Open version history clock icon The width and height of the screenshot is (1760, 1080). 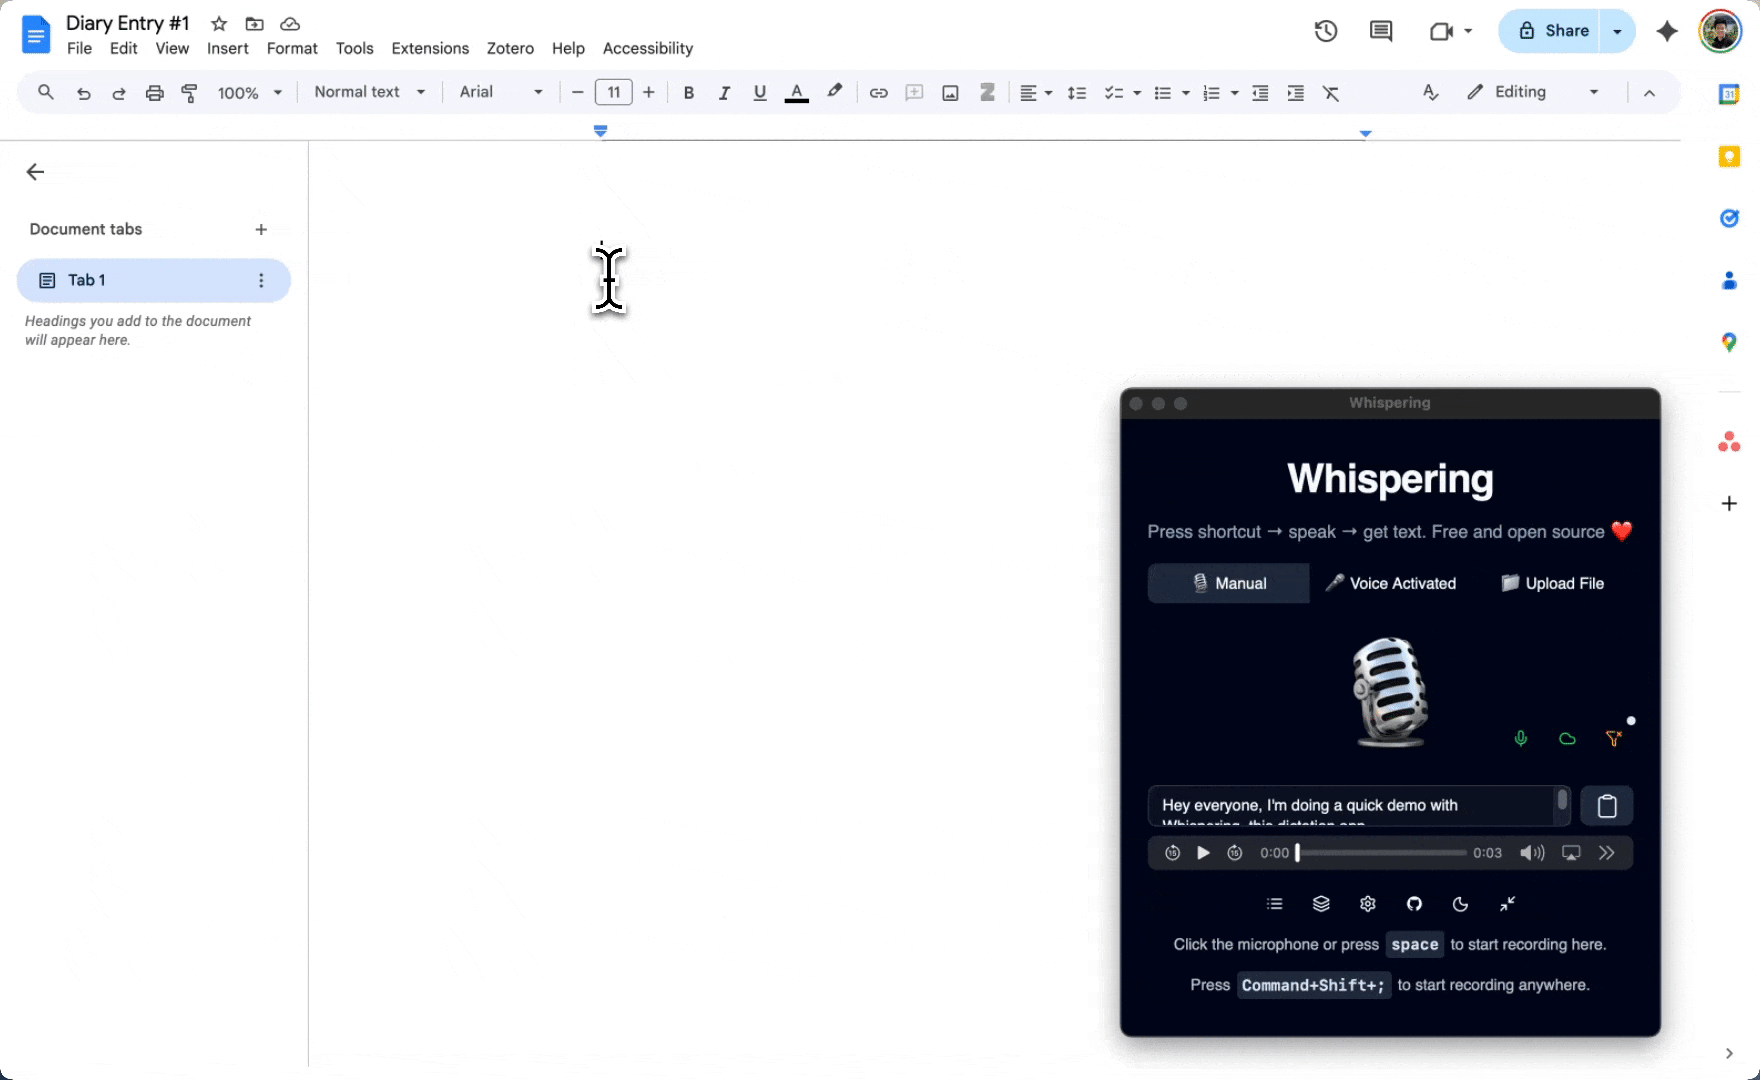(x=1326, y=31)
